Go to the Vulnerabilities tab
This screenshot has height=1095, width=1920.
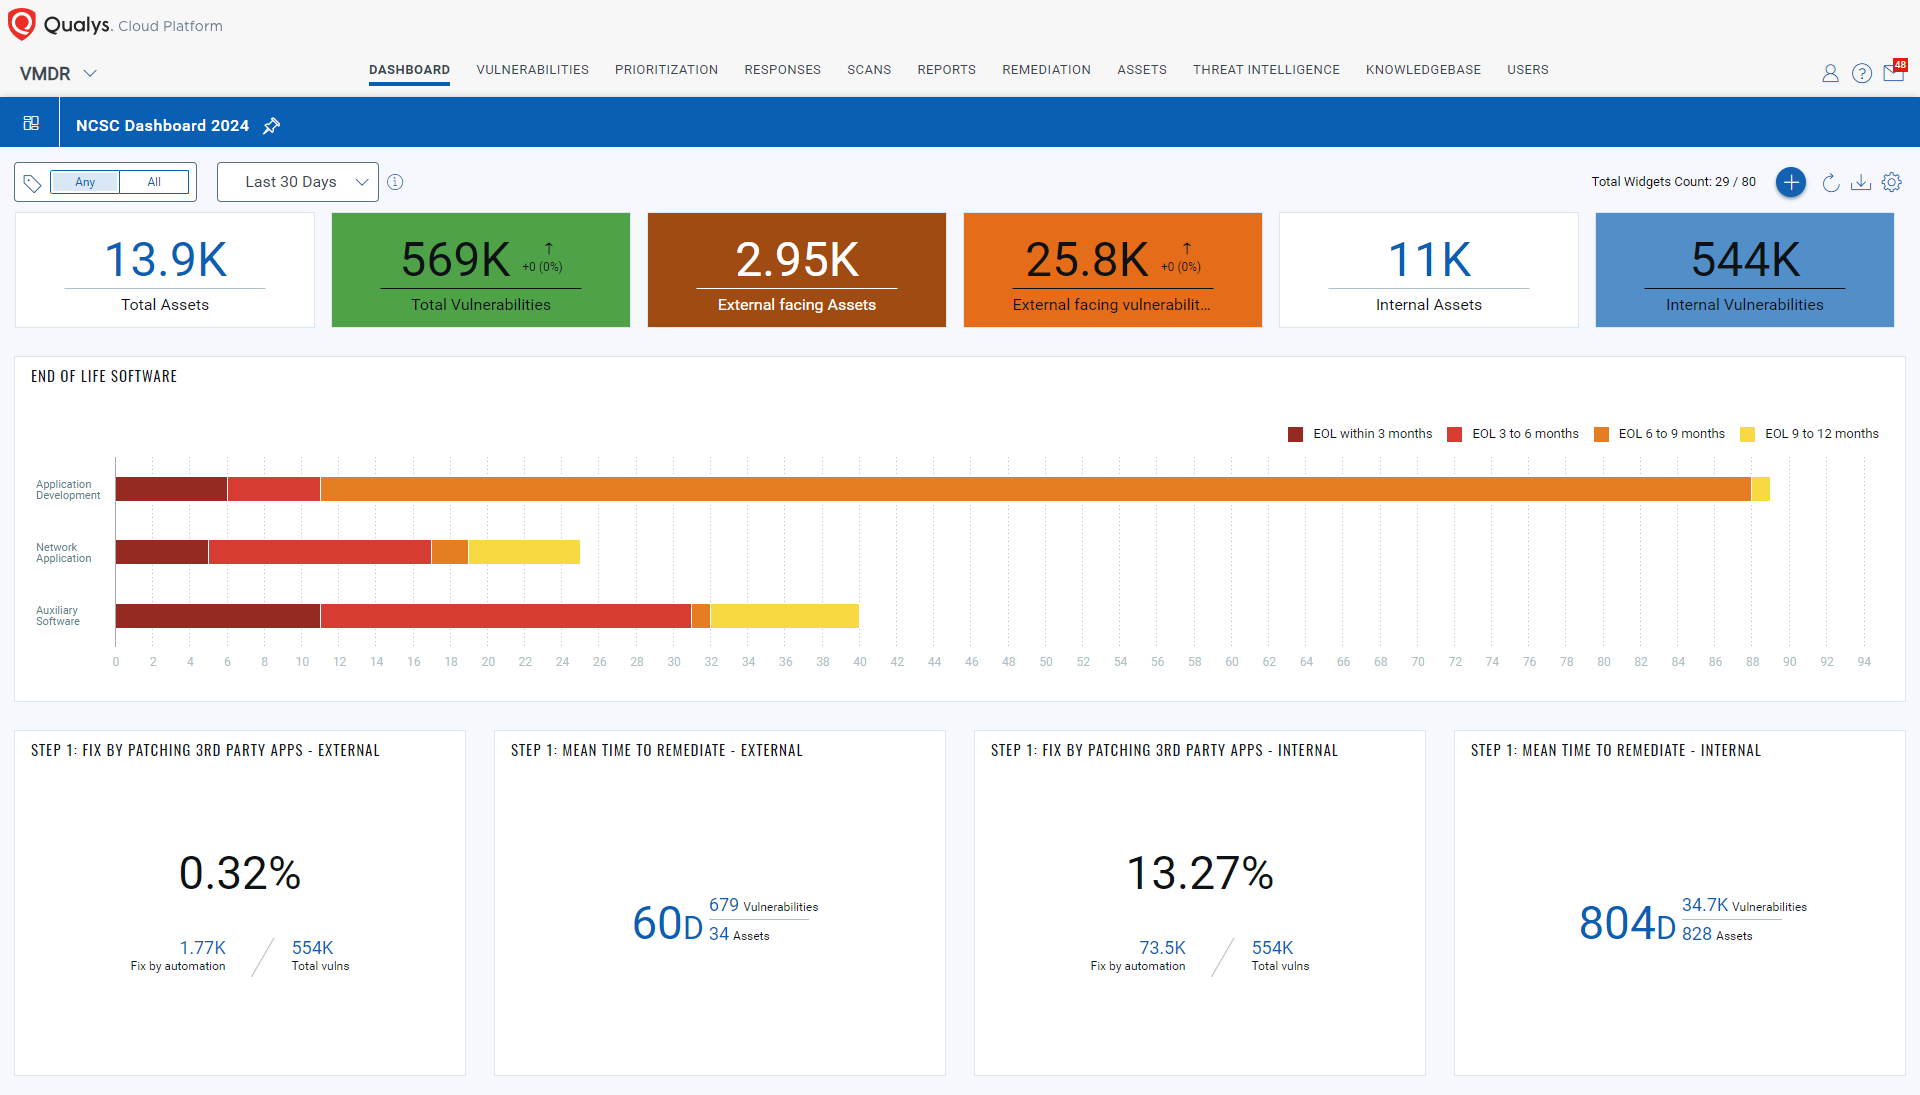click(532, 70)
